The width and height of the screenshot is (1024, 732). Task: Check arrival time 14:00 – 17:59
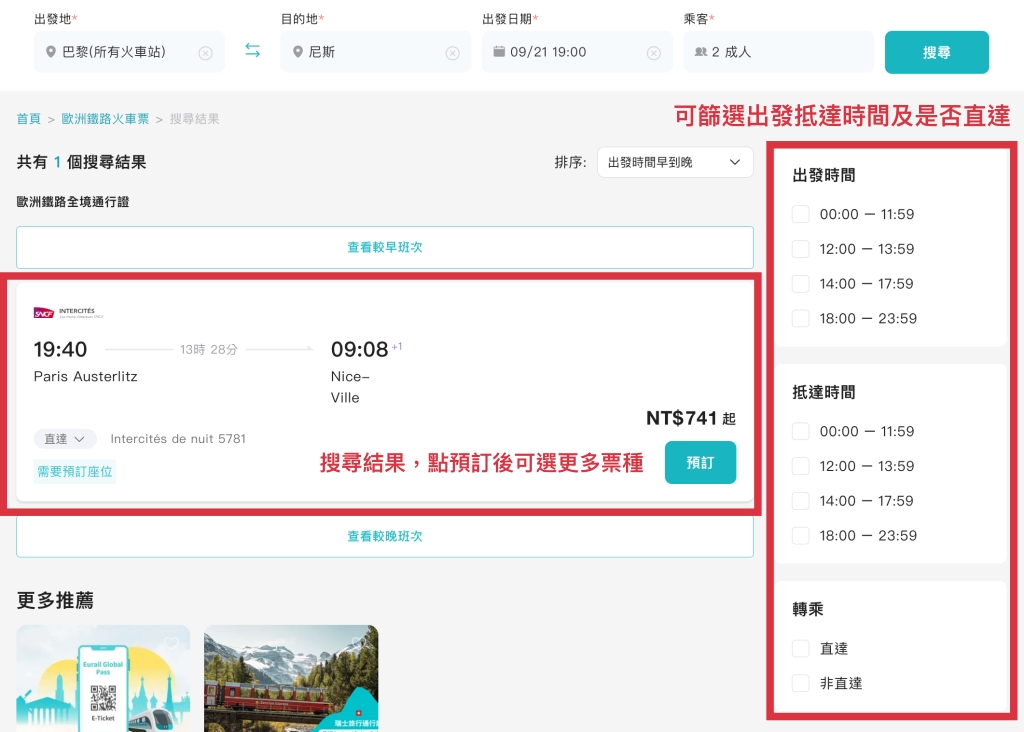click(x=801, y=501)
